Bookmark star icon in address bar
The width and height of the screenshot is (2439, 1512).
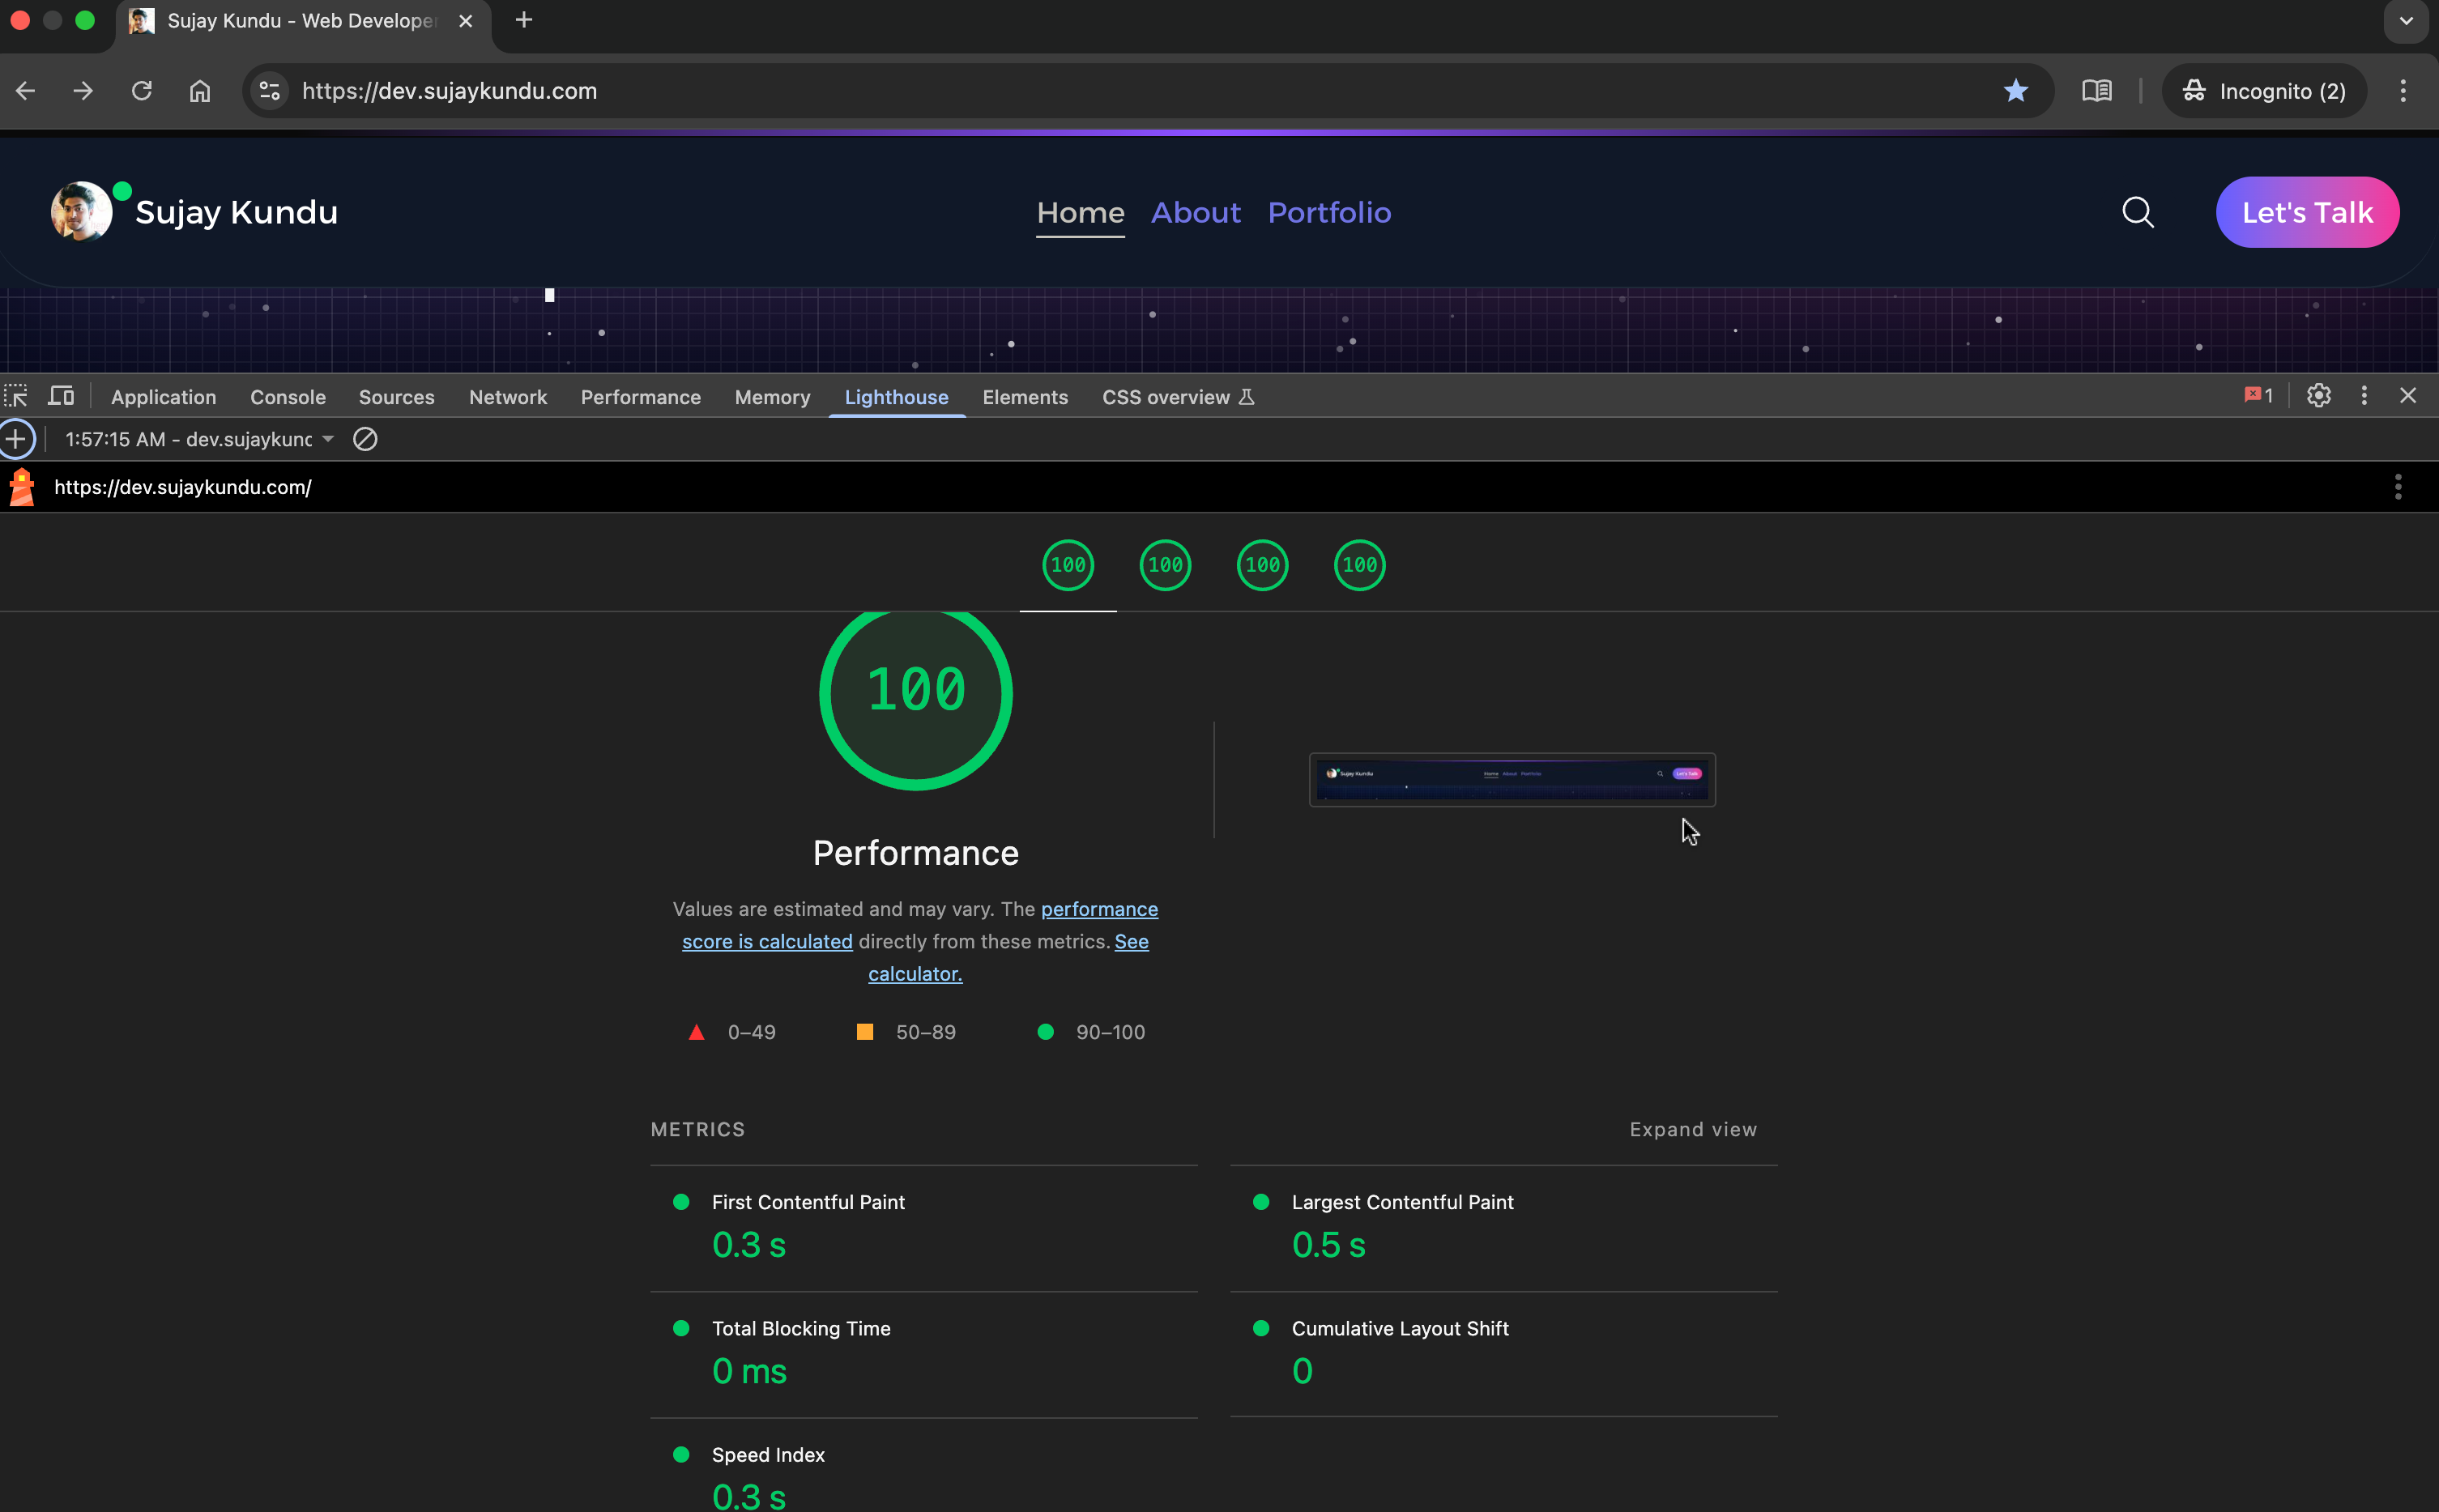coord(2015,91)
